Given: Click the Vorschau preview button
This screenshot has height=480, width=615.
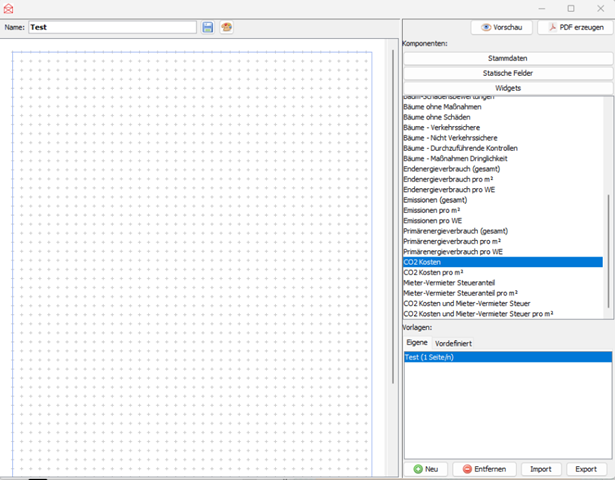Looking at the screenshot, I should coord(502,27).
